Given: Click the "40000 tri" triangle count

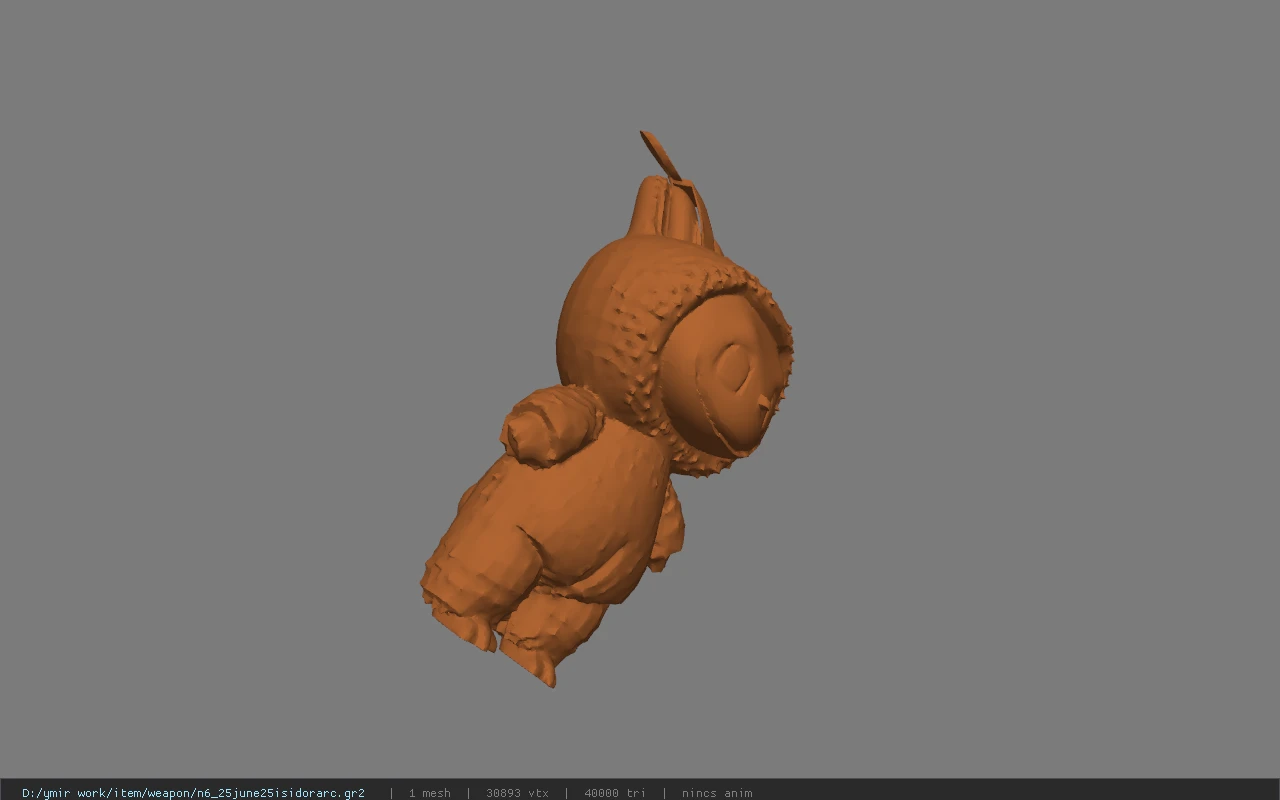Looking at the screenshot, I should click(615, 793).
